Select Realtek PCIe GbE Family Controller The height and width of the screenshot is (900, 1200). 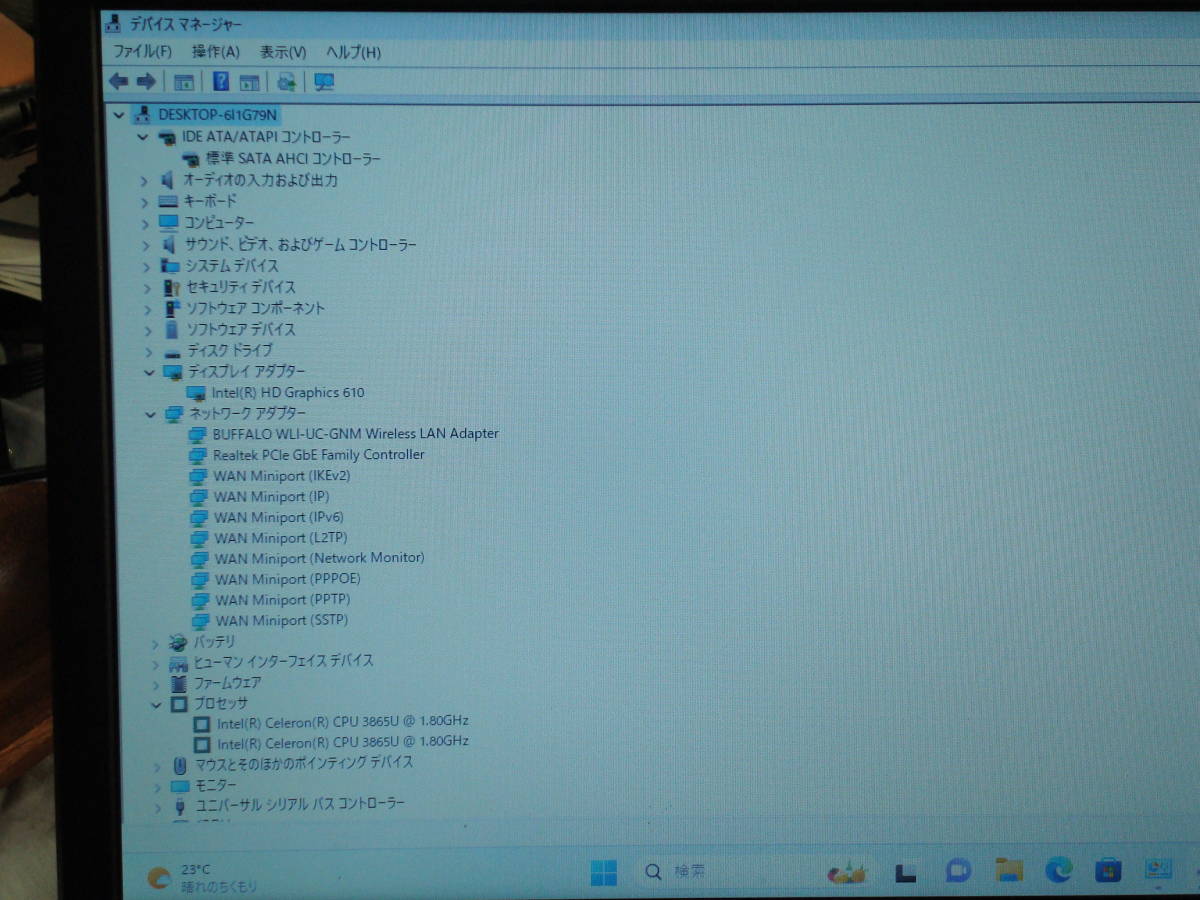[x=318, y=455]
